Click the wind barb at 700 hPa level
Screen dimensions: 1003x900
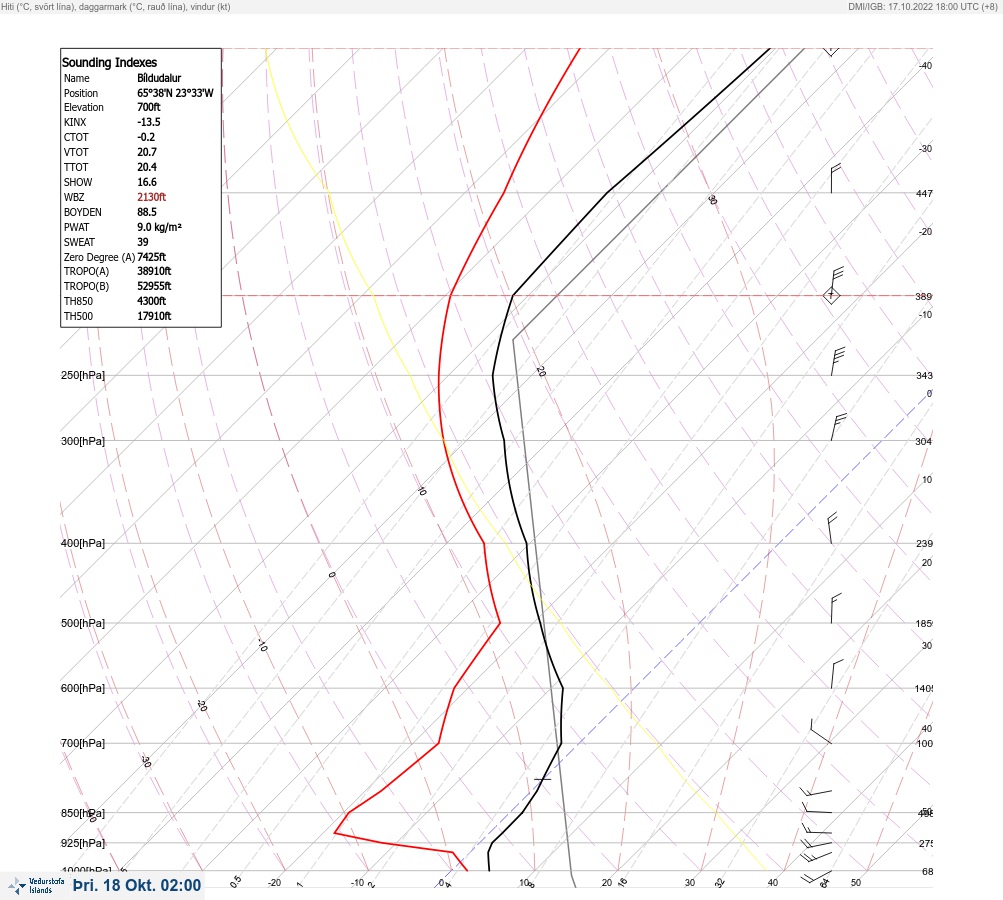coord(821,731)
